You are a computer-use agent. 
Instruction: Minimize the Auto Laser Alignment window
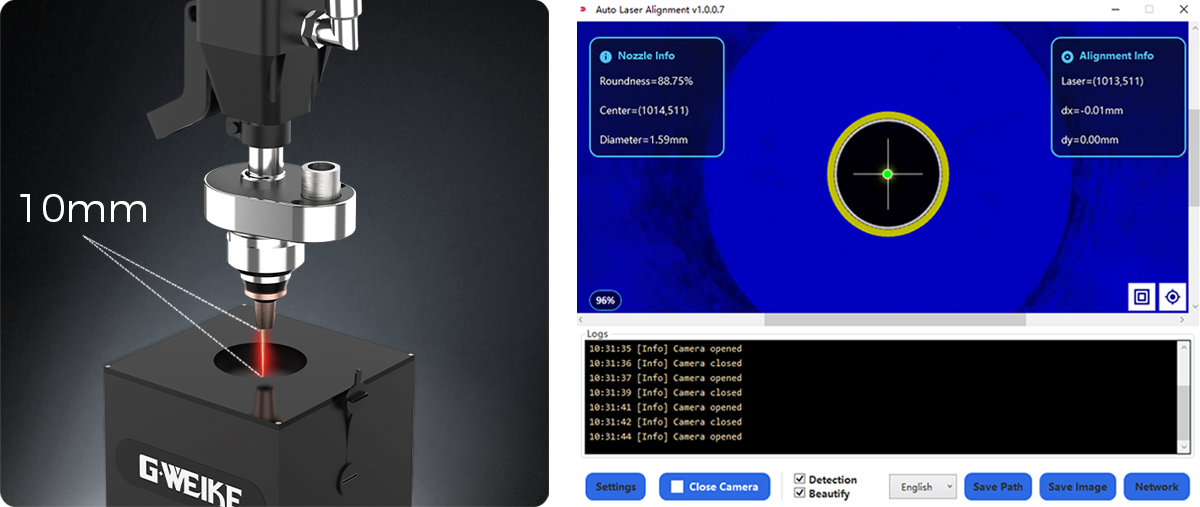click(x=1113, y=9)
